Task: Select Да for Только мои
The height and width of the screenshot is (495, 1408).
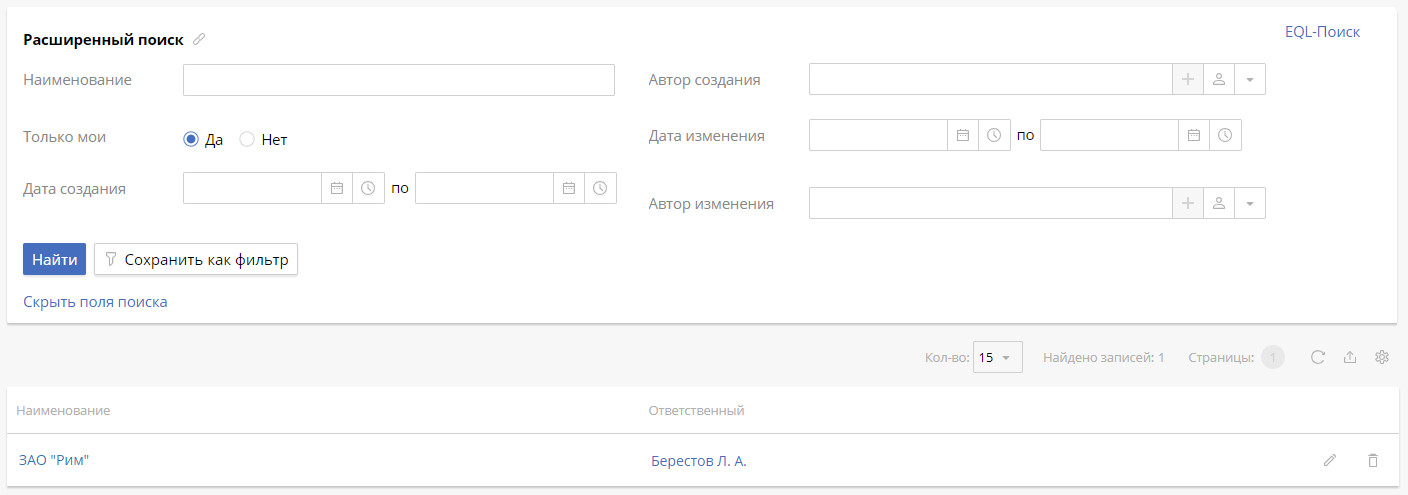Action: 192,140
